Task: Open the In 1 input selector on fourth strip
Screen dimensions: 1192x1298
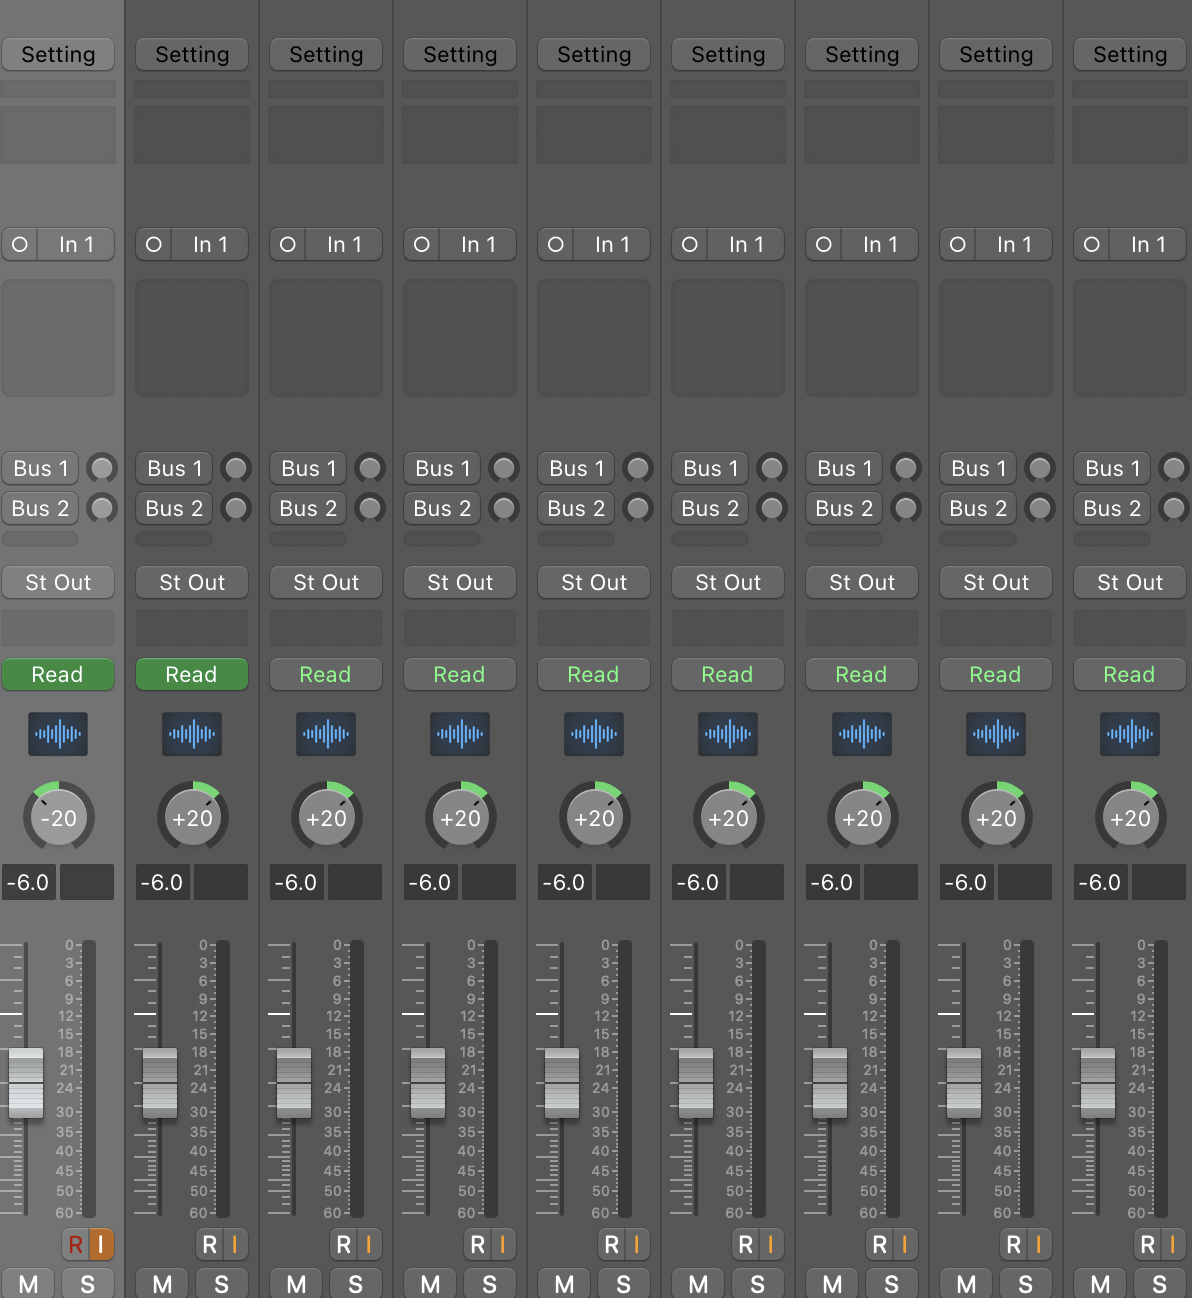Action: (x=478, y=244)
